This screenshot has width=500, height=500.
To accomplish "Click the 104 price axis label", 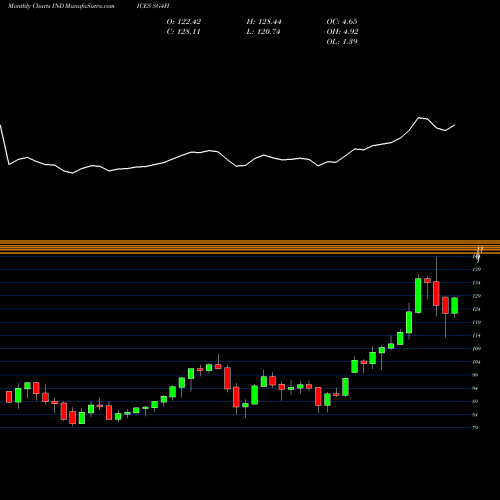I will [x=477, y=362].
